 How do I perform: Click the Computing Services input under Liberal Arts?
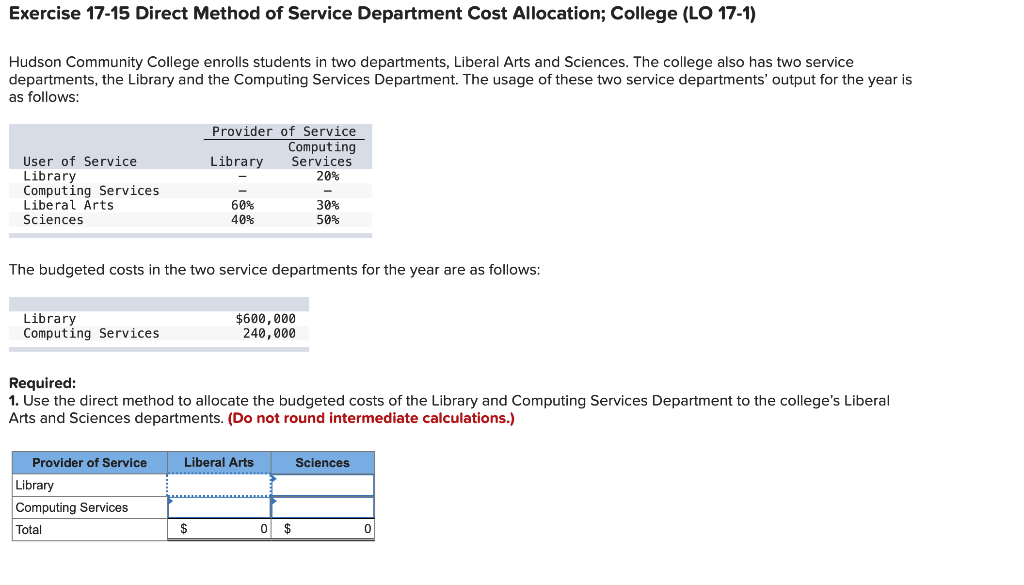217,507
